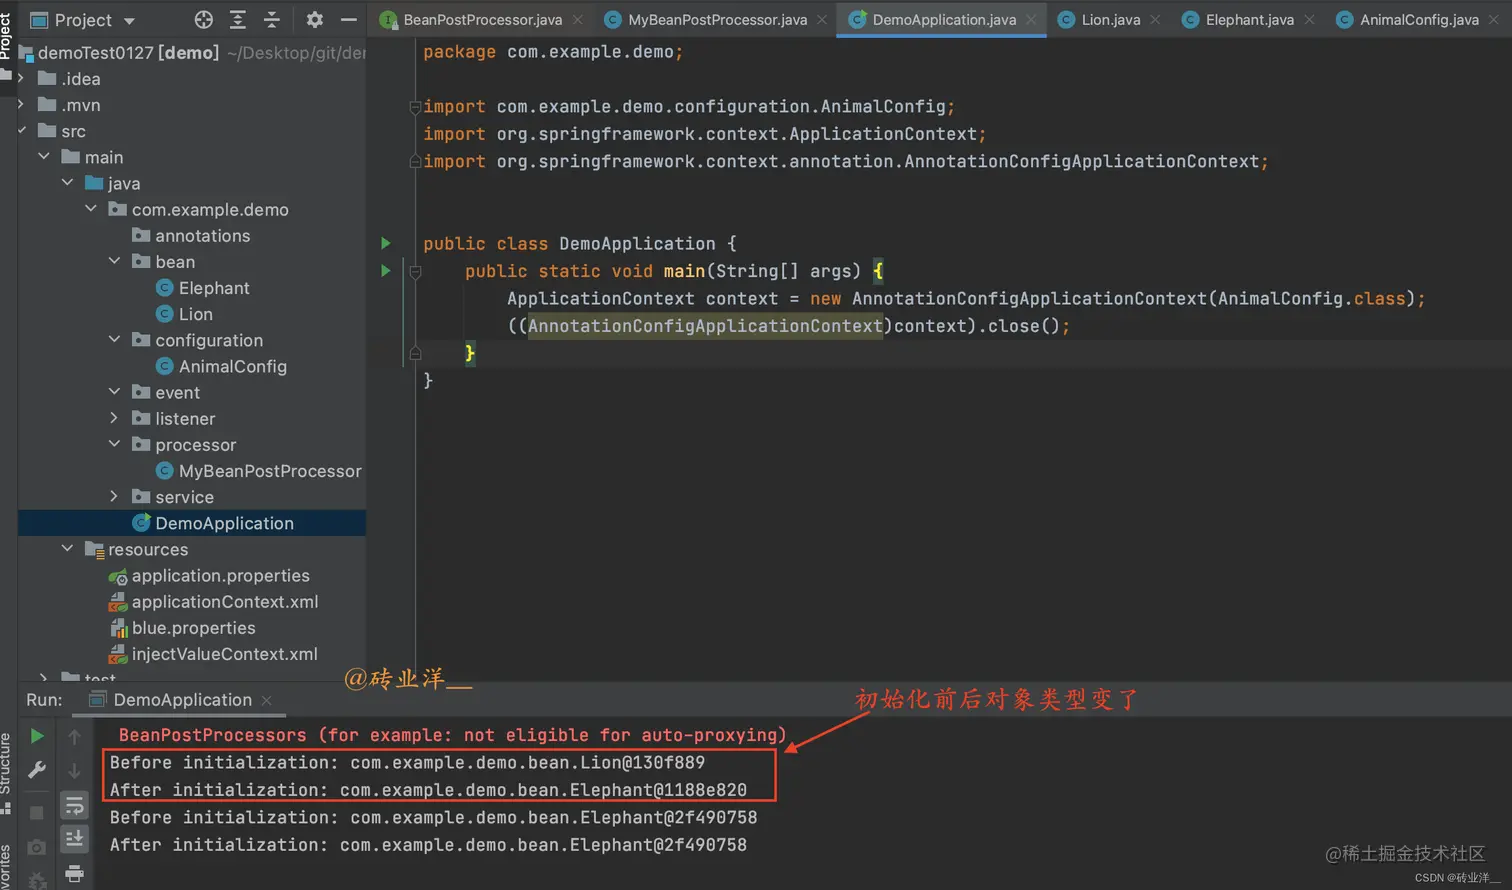Image resolution: width=1512 pixels, height=890 pixels.
Task: Toggle scroll to end in console
Action: pos(74,838)
